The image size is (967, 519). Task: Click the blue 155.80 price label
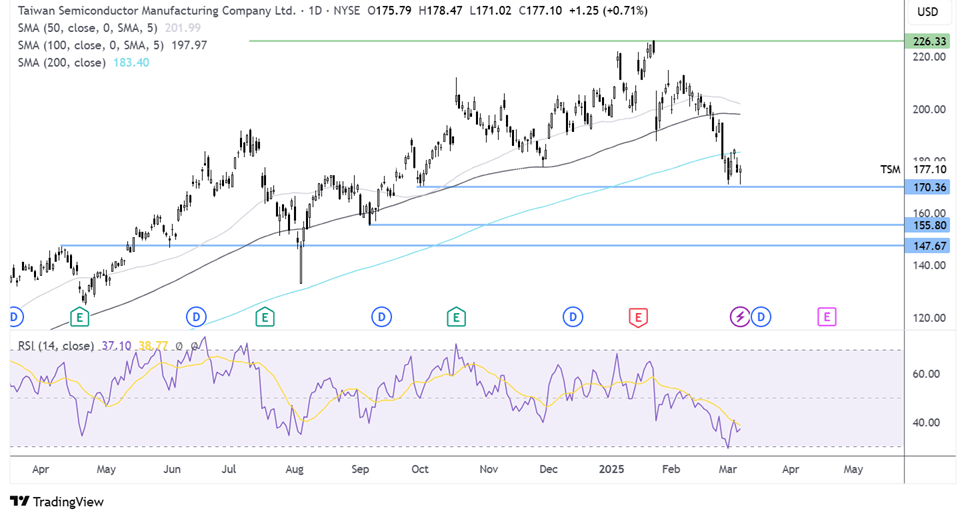pos(929,225)
